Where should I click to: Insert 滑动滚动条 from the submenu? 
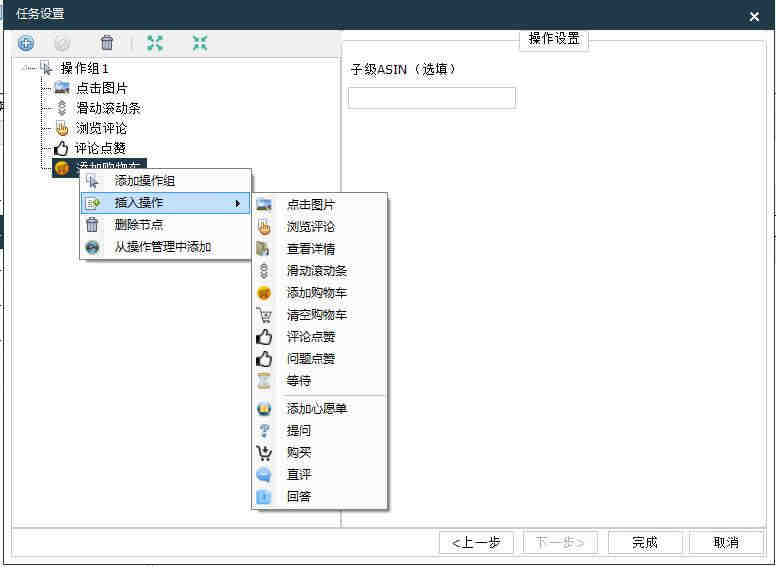coord(319,271)
